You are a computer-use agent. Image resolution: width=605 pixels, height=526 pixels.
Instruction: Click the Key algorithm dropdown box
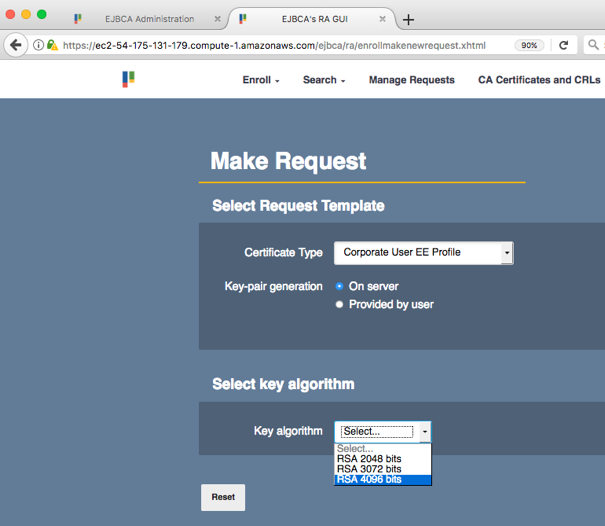[382, 431]
